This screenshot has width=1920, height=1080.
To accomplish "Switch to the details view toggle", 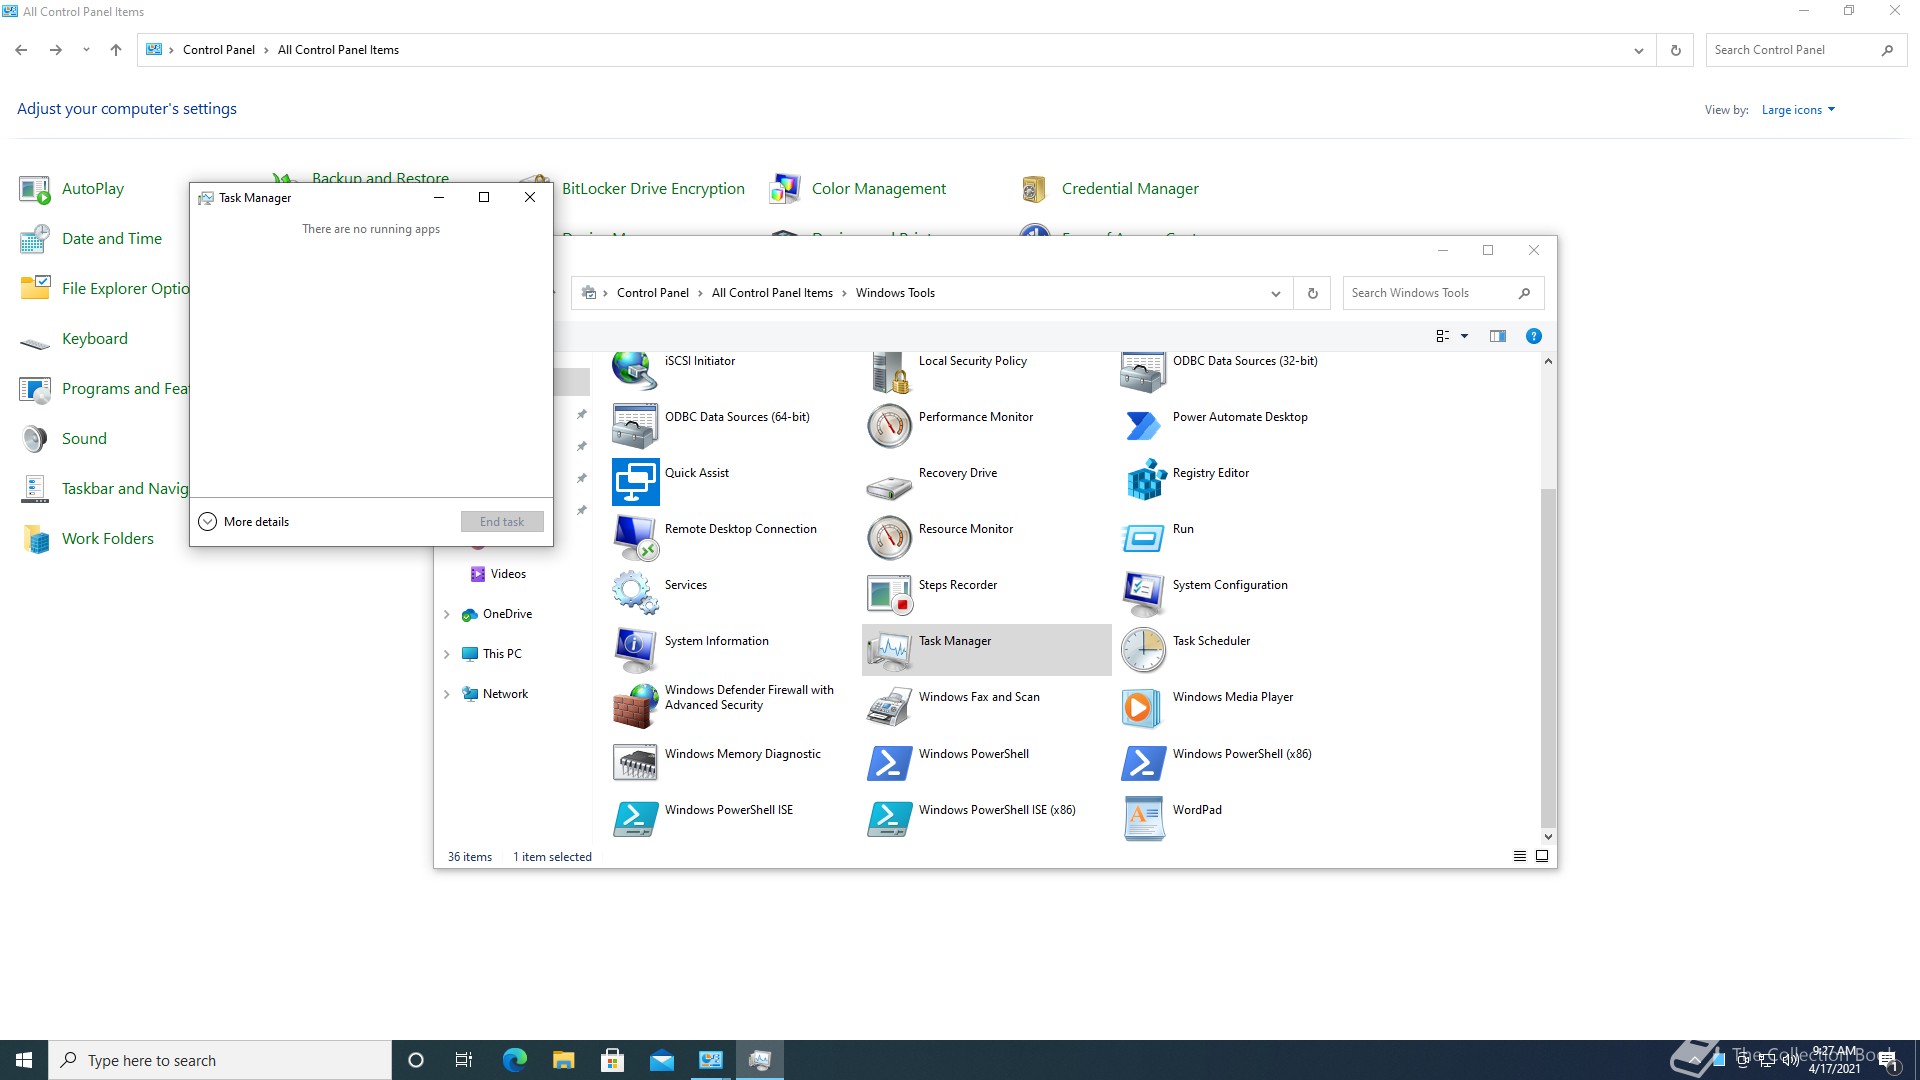I will (1519, 856).
